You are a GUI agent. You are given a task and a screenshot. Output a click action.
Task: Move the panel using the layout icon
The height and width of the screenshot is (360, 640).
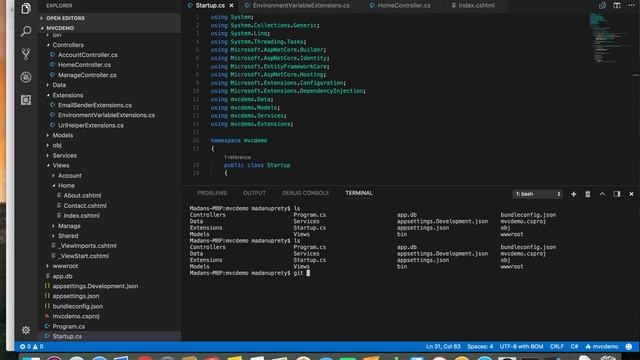tap(617, 194)
